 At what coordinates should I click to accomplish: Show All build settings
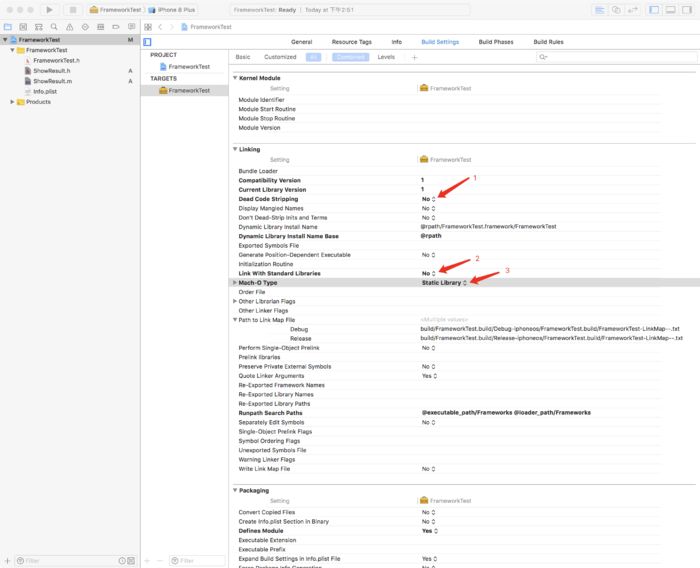pos(313,57)
